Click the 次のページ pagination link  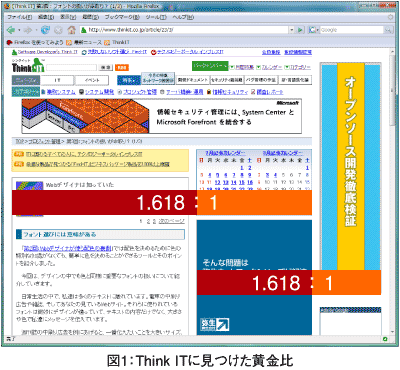point(171,221)
